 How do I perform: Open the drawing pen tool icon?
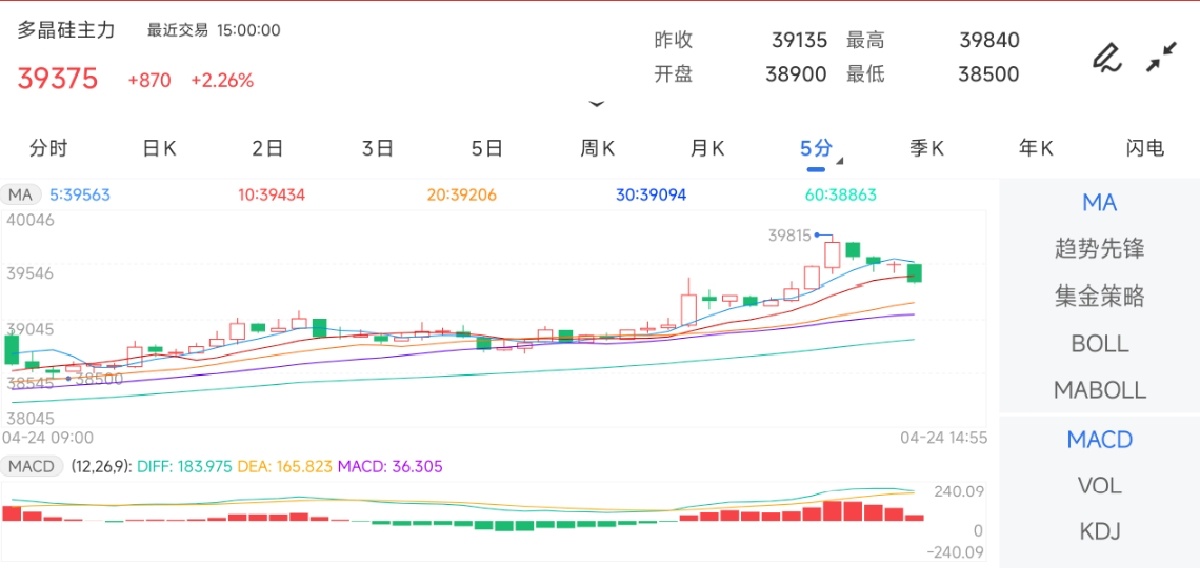1106,57
